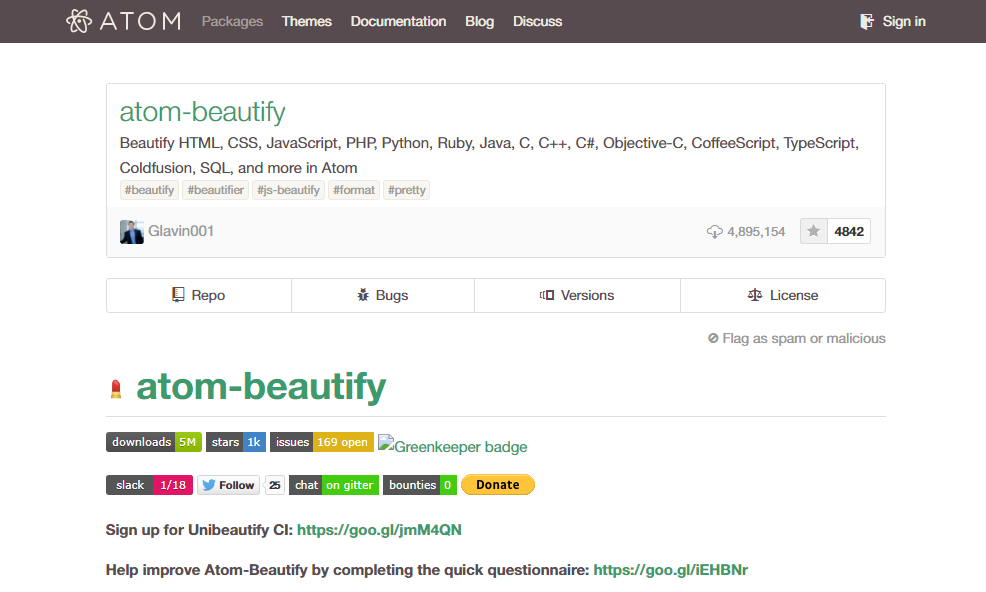
Task: Click the downloads 5M badge
Action: point(154,442)
